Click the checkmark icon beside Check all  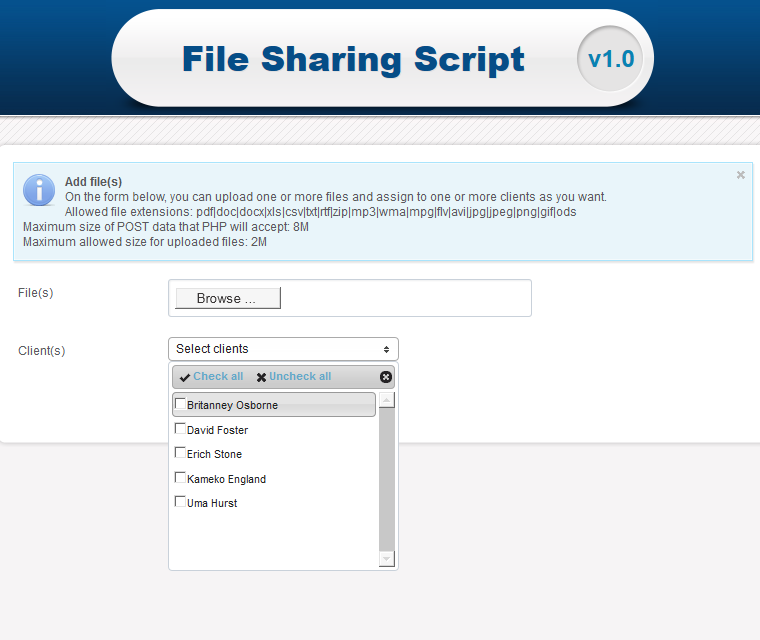coord(185,377)
